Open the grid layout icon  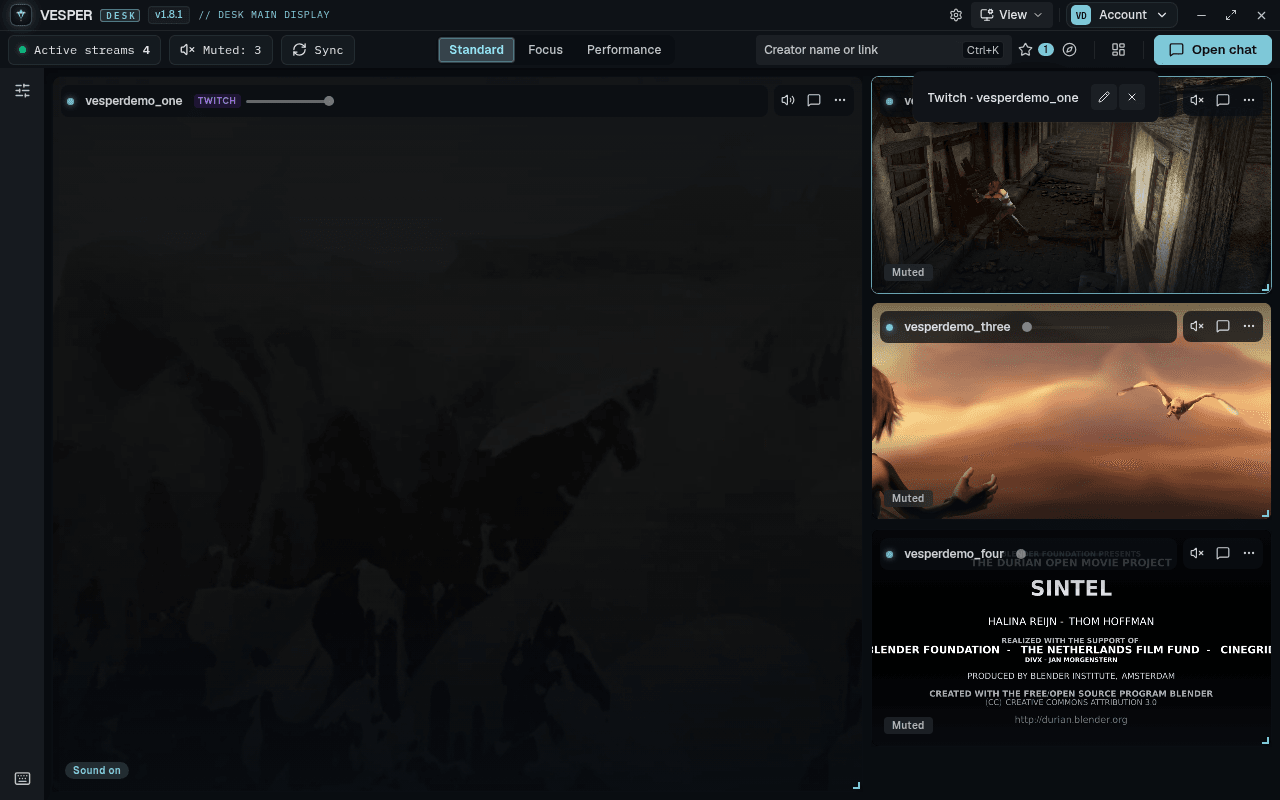[1119, 50]
